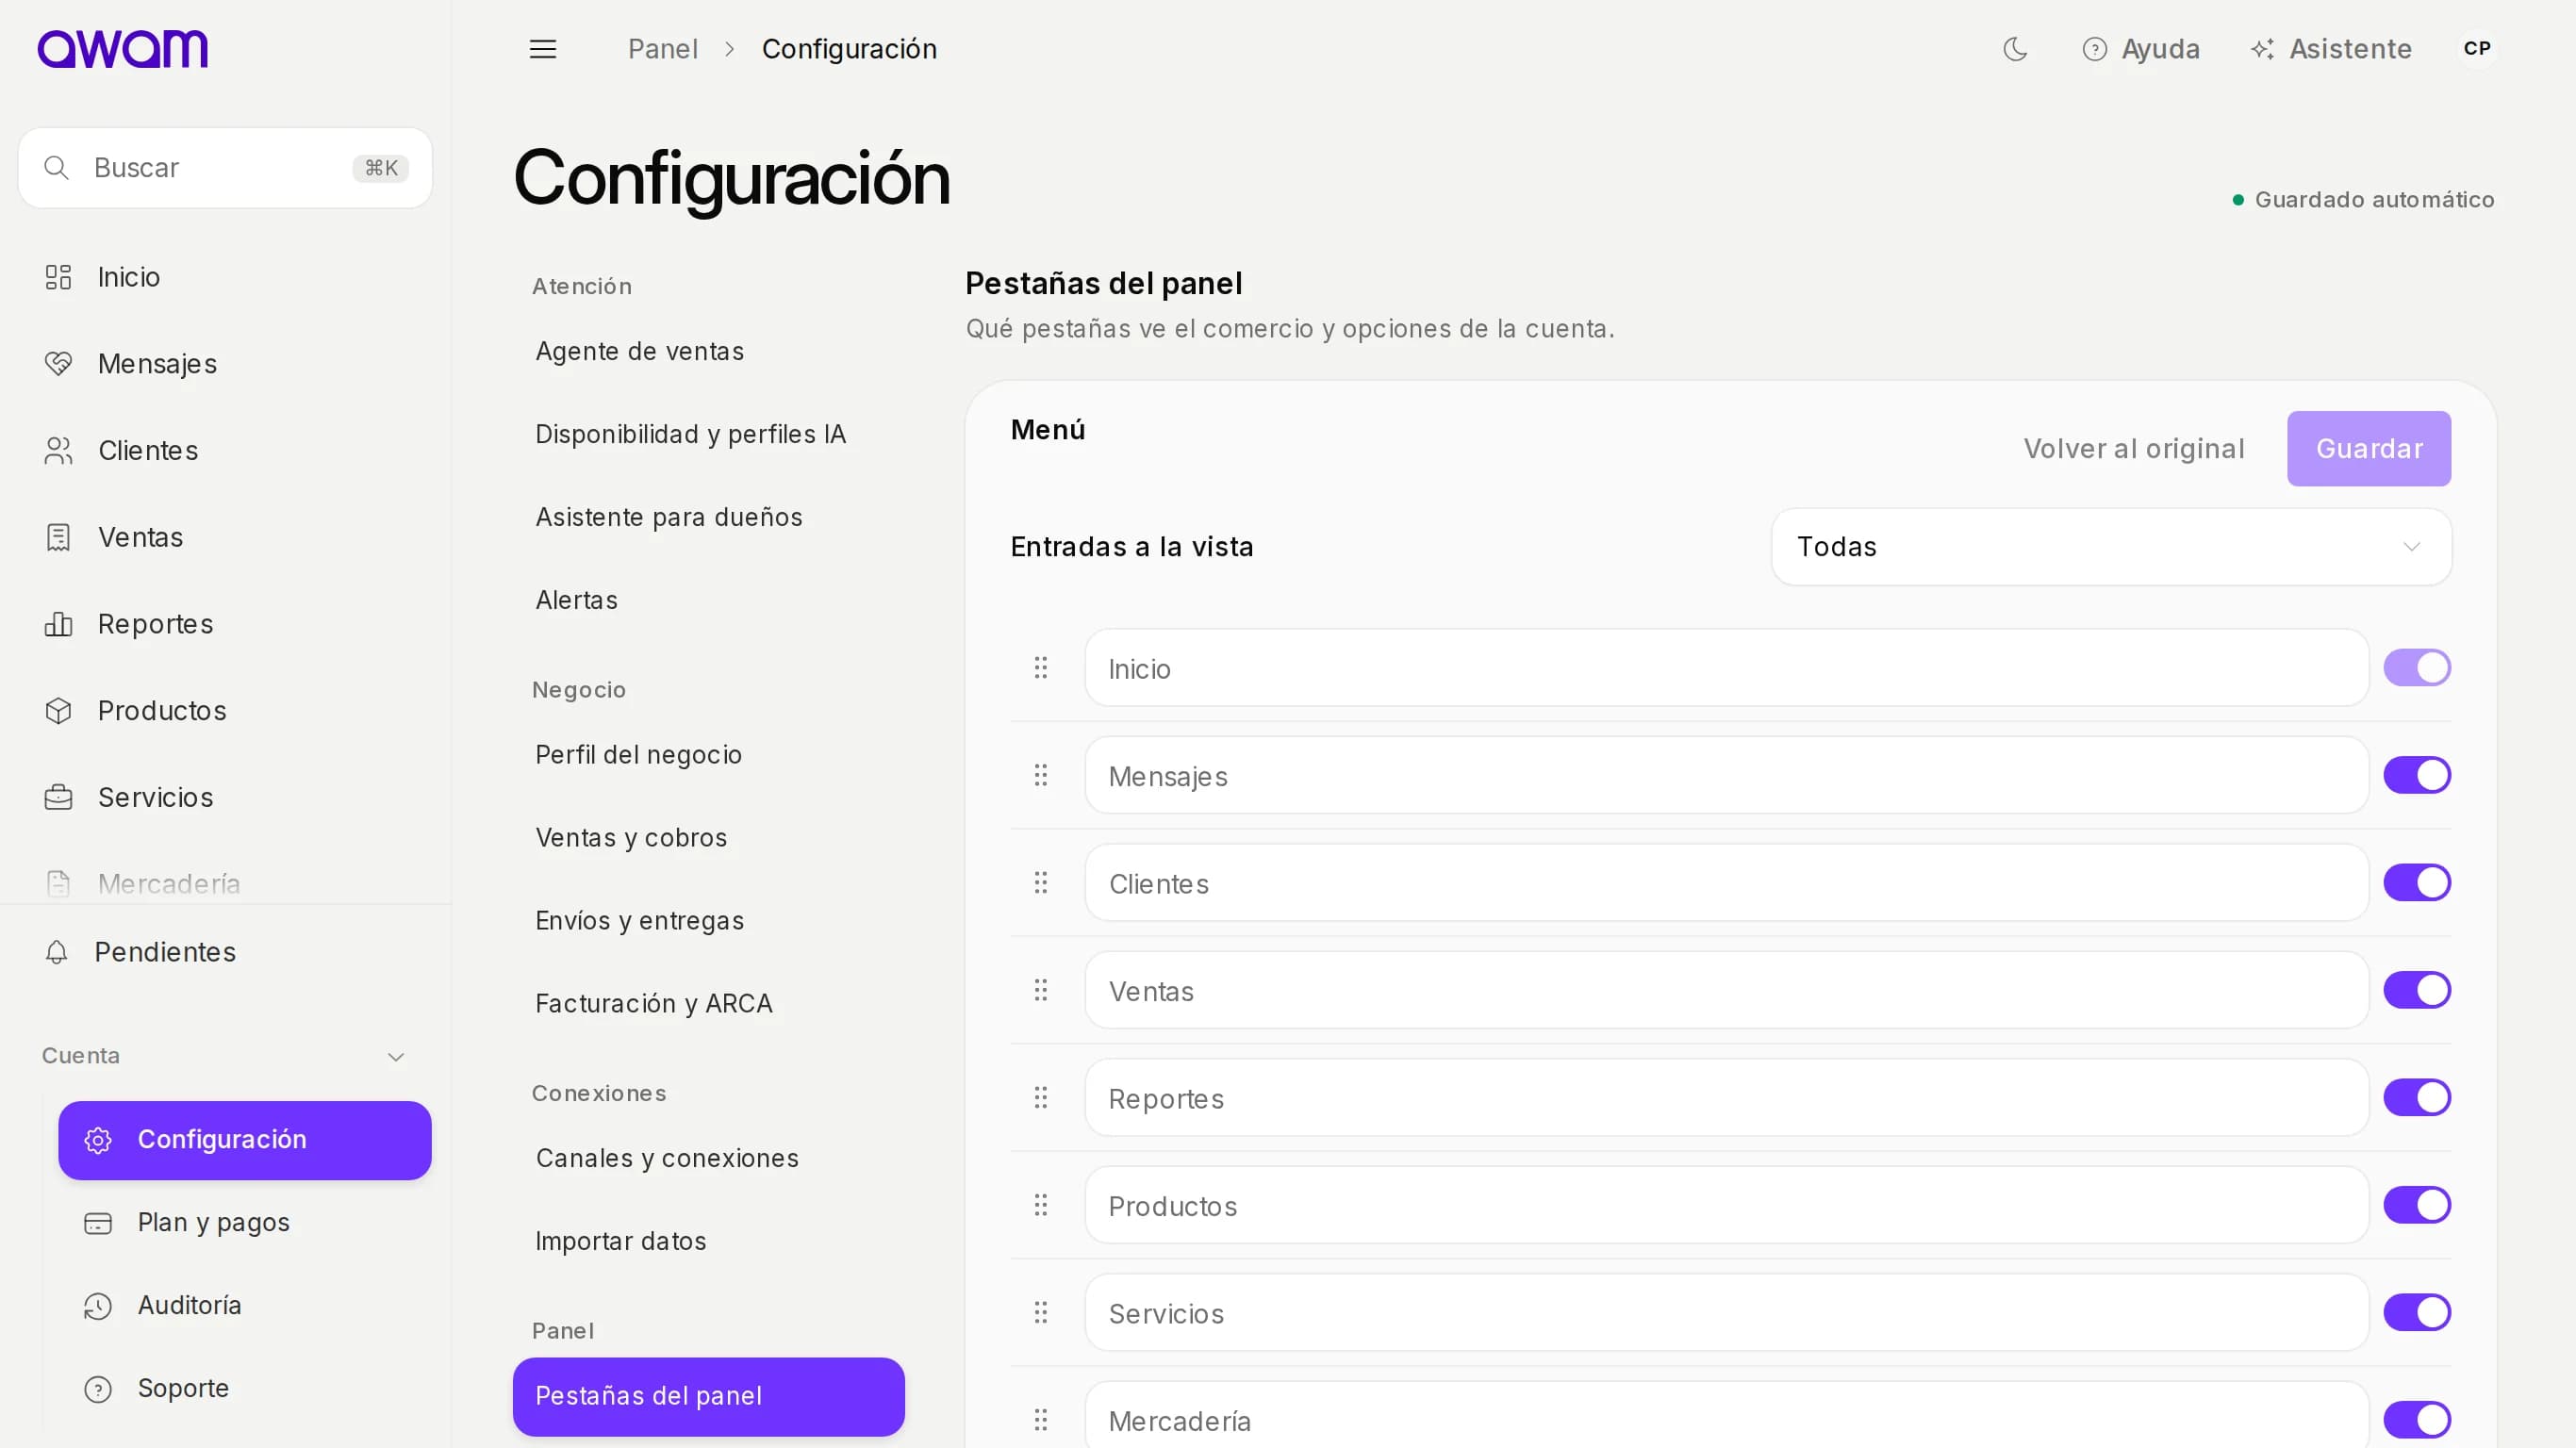The image size is (2576, 1448).
Task: Open the CP user avatar
Action: point(2477,49)
